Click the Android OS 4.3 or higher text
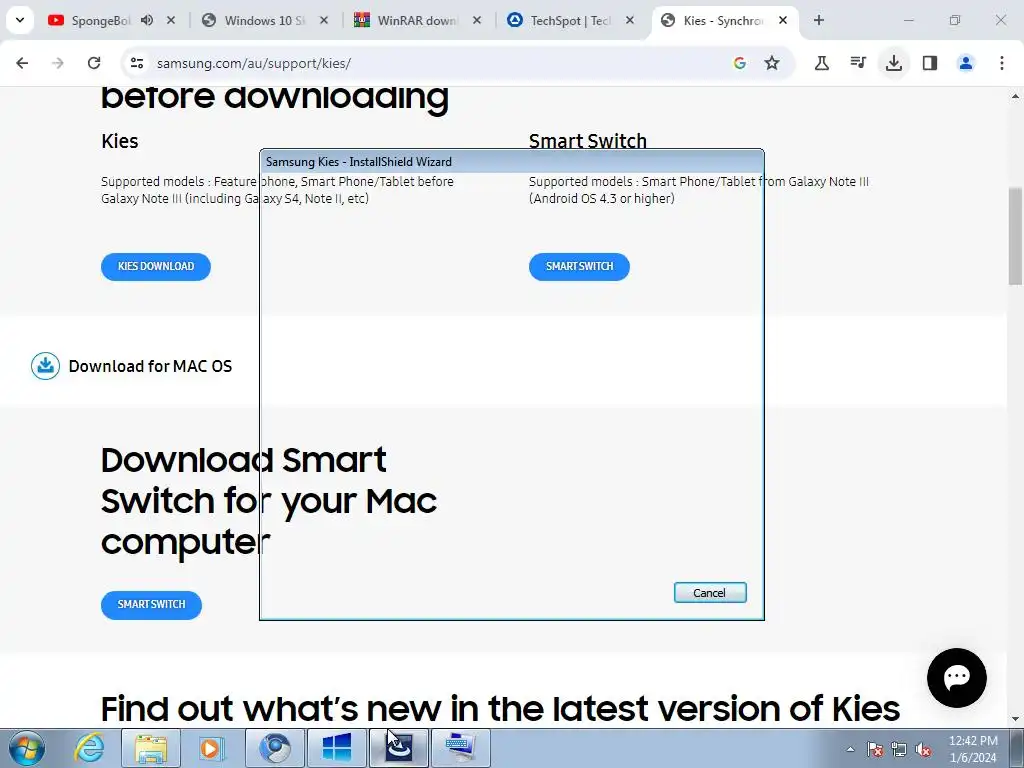The image size is (1024, 768). coord(601,199)
